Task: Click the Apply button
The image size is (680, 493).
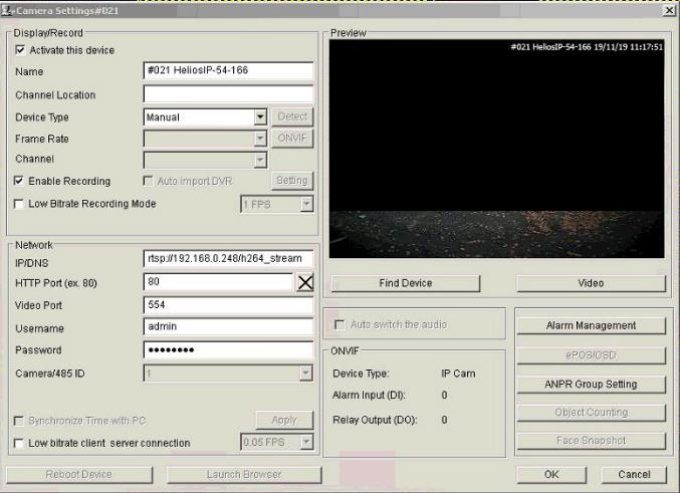Action: coord(284,420)
